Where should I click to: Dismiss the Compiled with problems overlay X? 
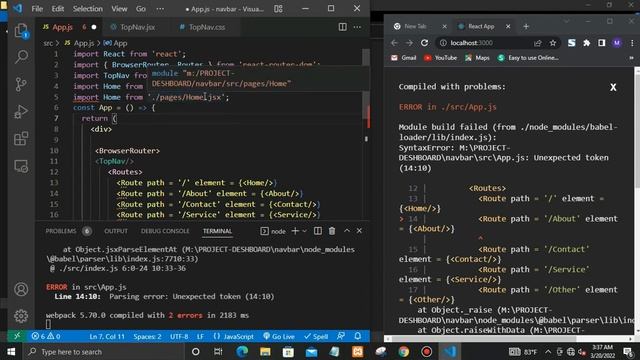613,87
